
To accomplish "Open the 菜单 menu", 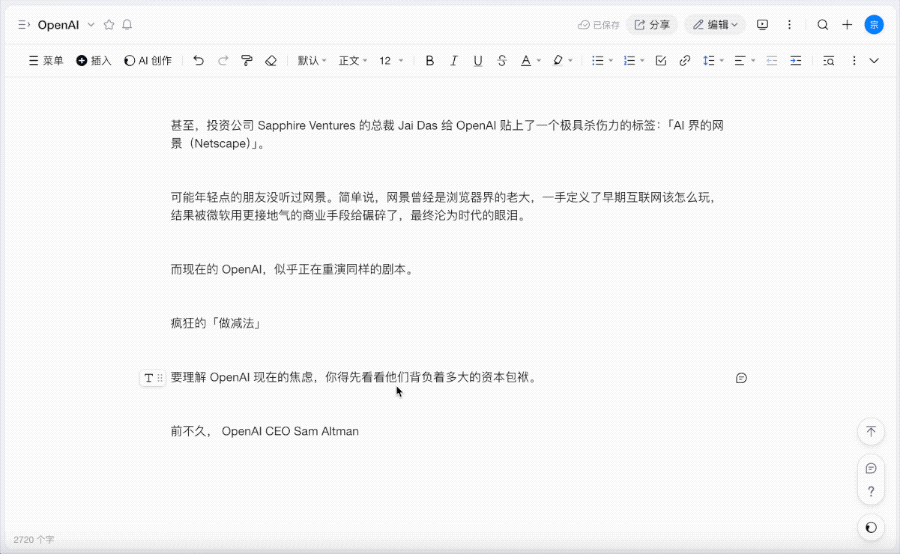I will click(x=46, y=61).
